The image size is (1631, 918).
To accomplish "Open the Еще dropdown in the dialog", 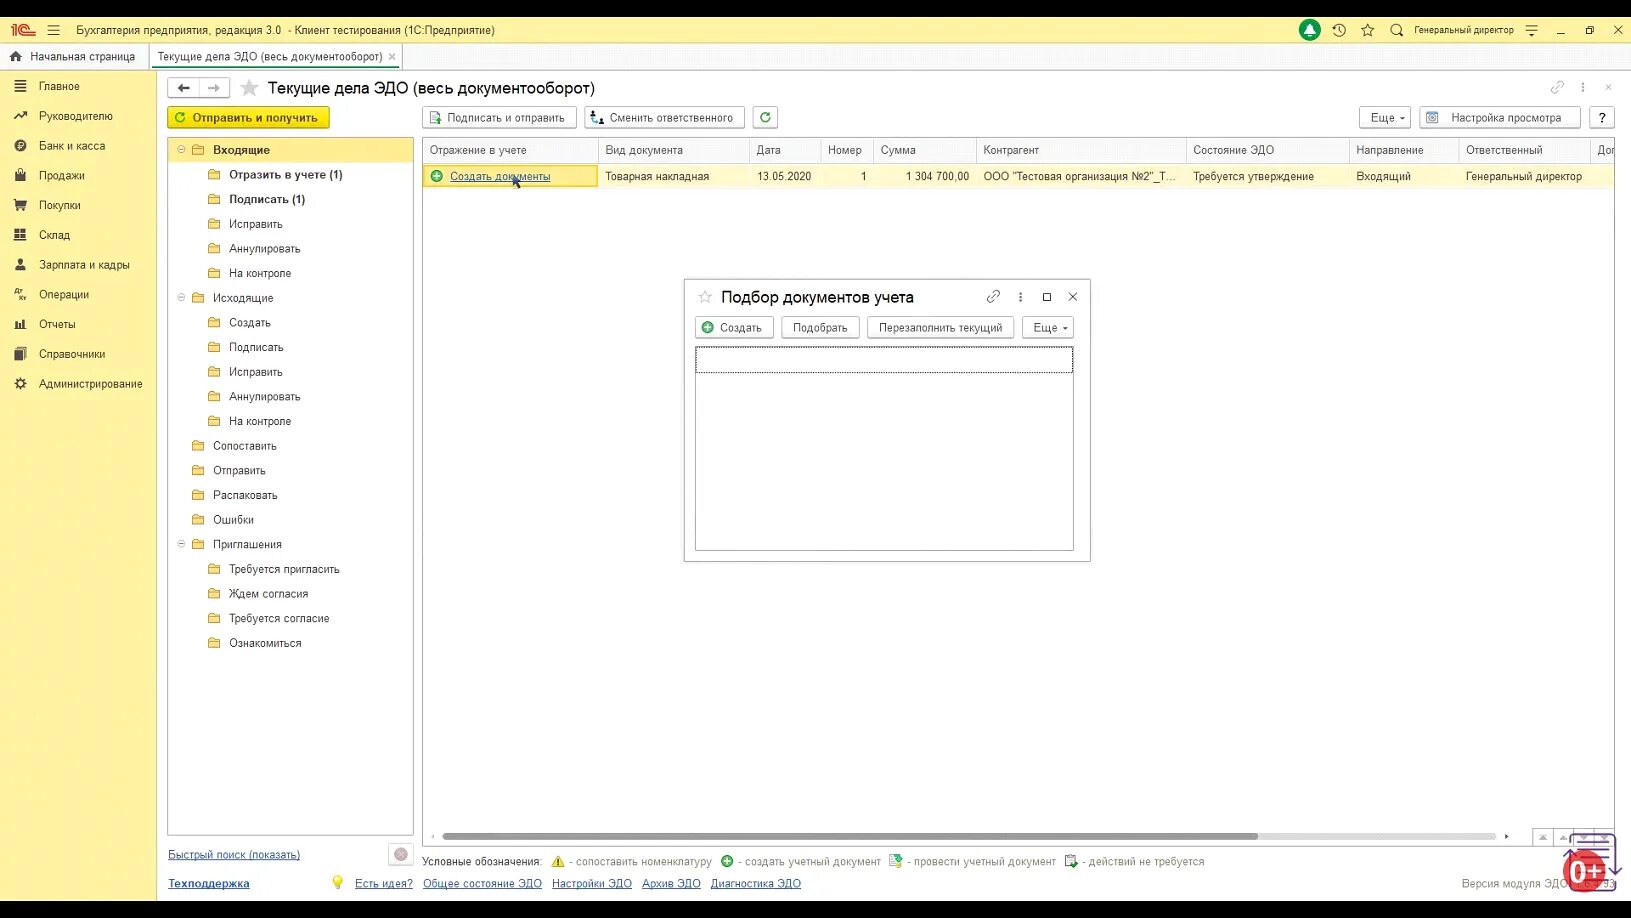I will click(x=1048, y=328).
